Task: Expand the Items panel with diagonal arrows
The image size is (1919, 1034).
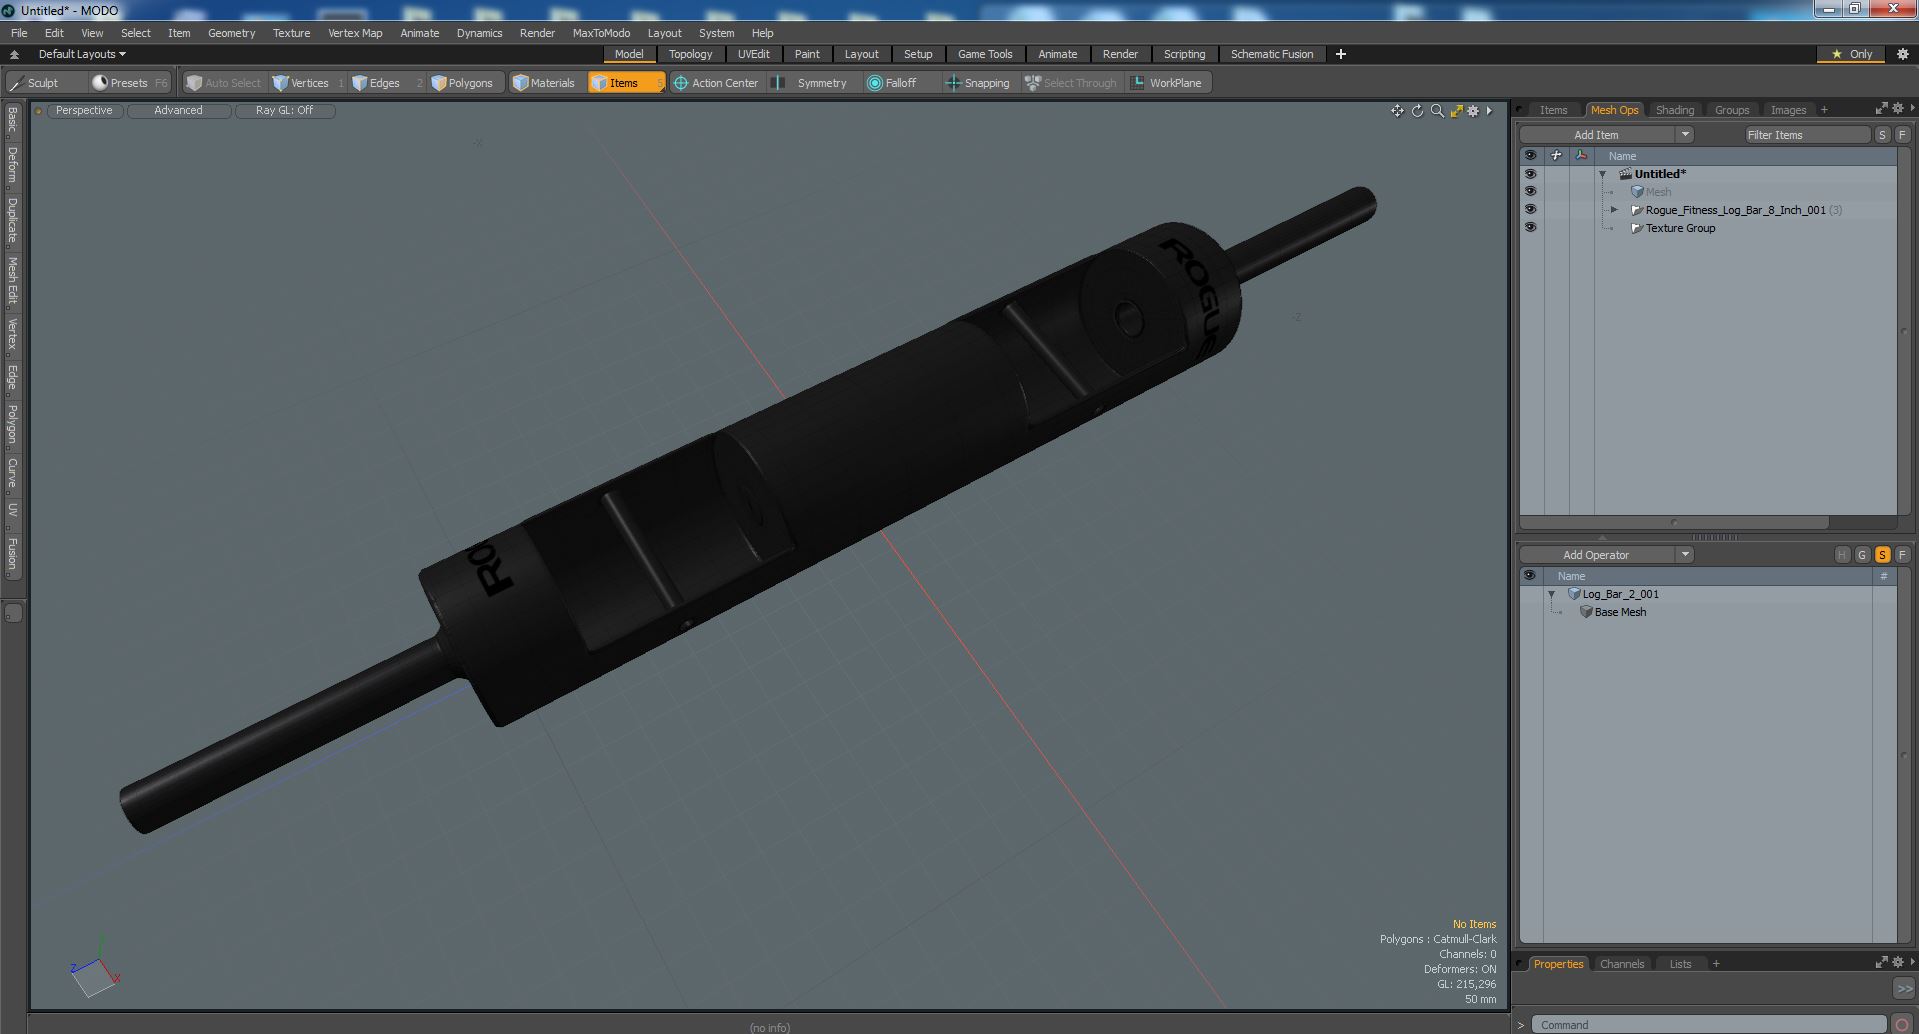Action: point(1881,109)
